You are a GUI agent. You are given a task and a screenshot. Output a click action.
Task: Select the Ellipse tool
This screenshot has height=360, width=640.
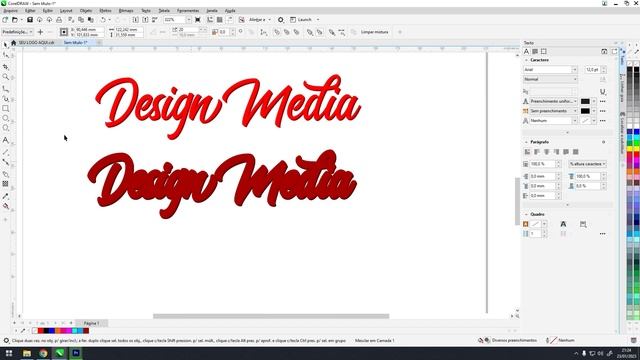click(x=5, y=118)
